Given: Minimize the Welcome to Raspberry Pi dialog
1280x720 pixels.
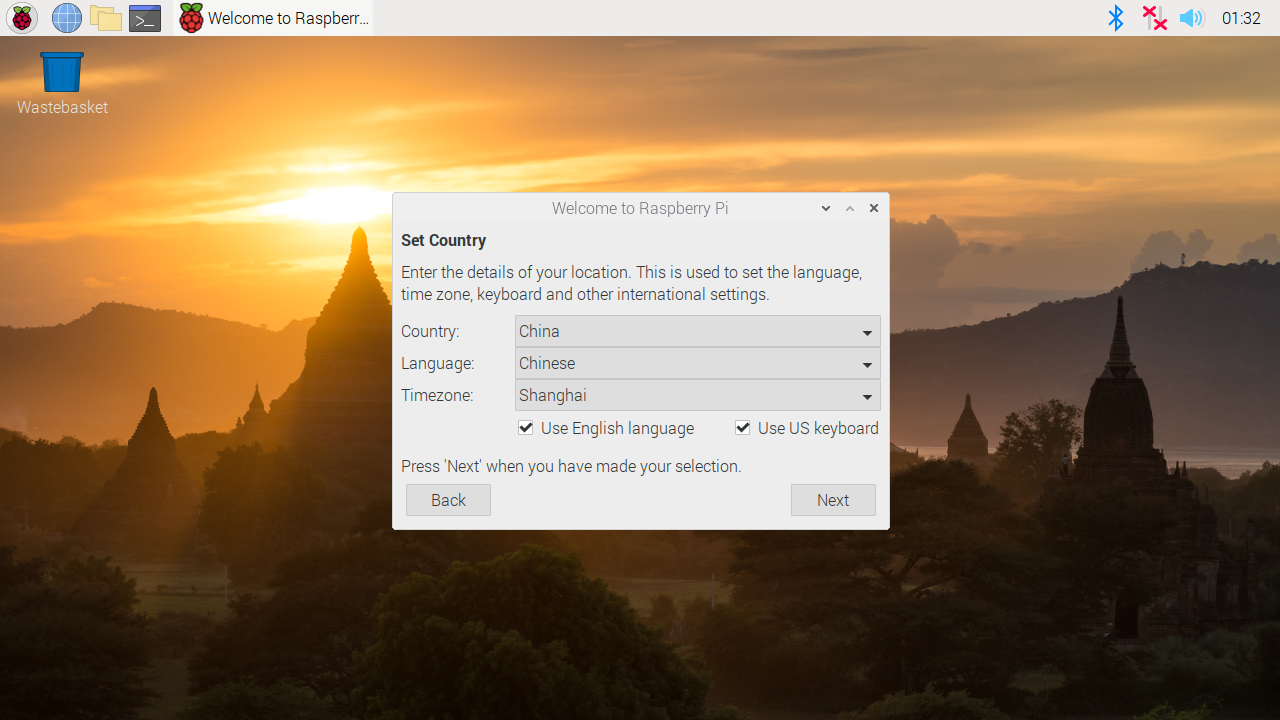Looking at the screenshot, I should 826,208.
